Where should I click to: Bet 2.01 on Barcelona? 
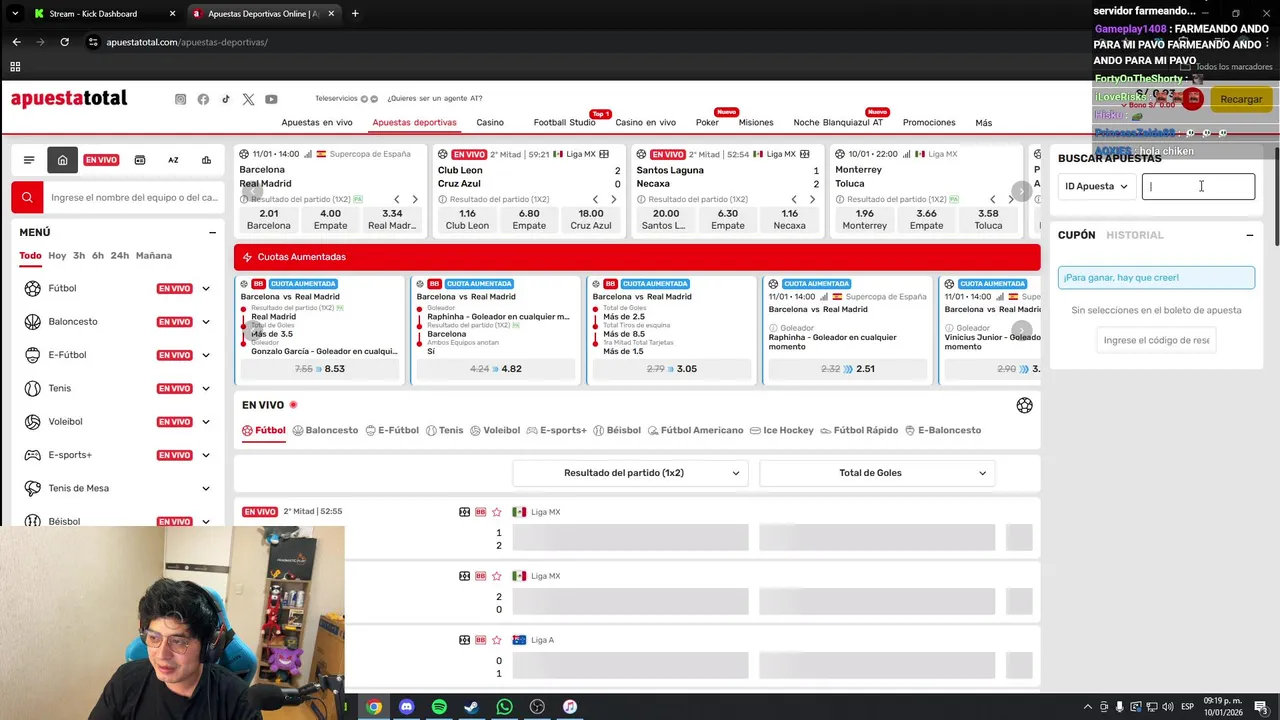[269, 219]
